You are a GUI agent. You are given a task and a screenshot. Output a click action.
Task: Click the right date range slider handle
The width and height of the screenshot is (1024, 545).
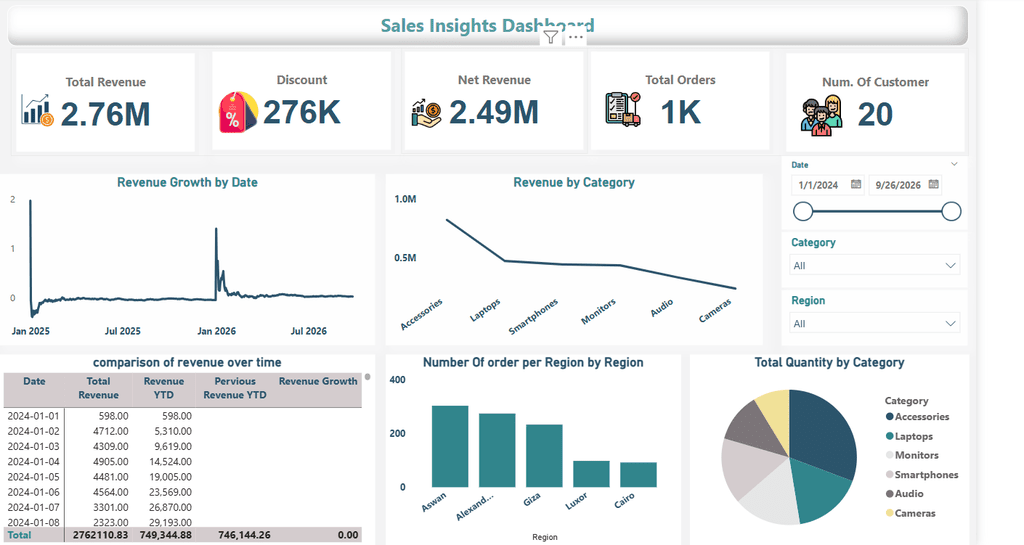point(952,211)
